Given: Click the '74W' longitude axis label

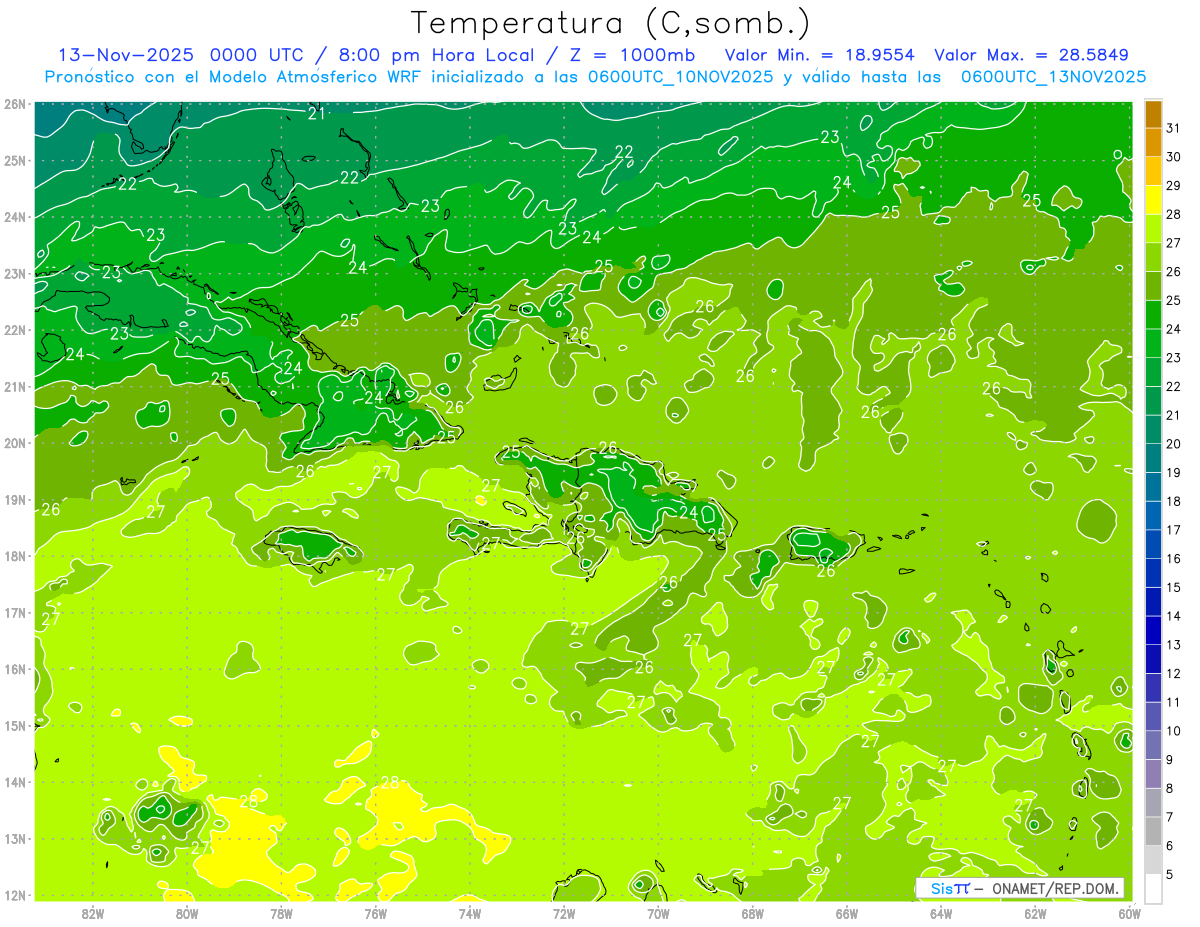Looking at the screenshot, I should (x=469, y=913).
